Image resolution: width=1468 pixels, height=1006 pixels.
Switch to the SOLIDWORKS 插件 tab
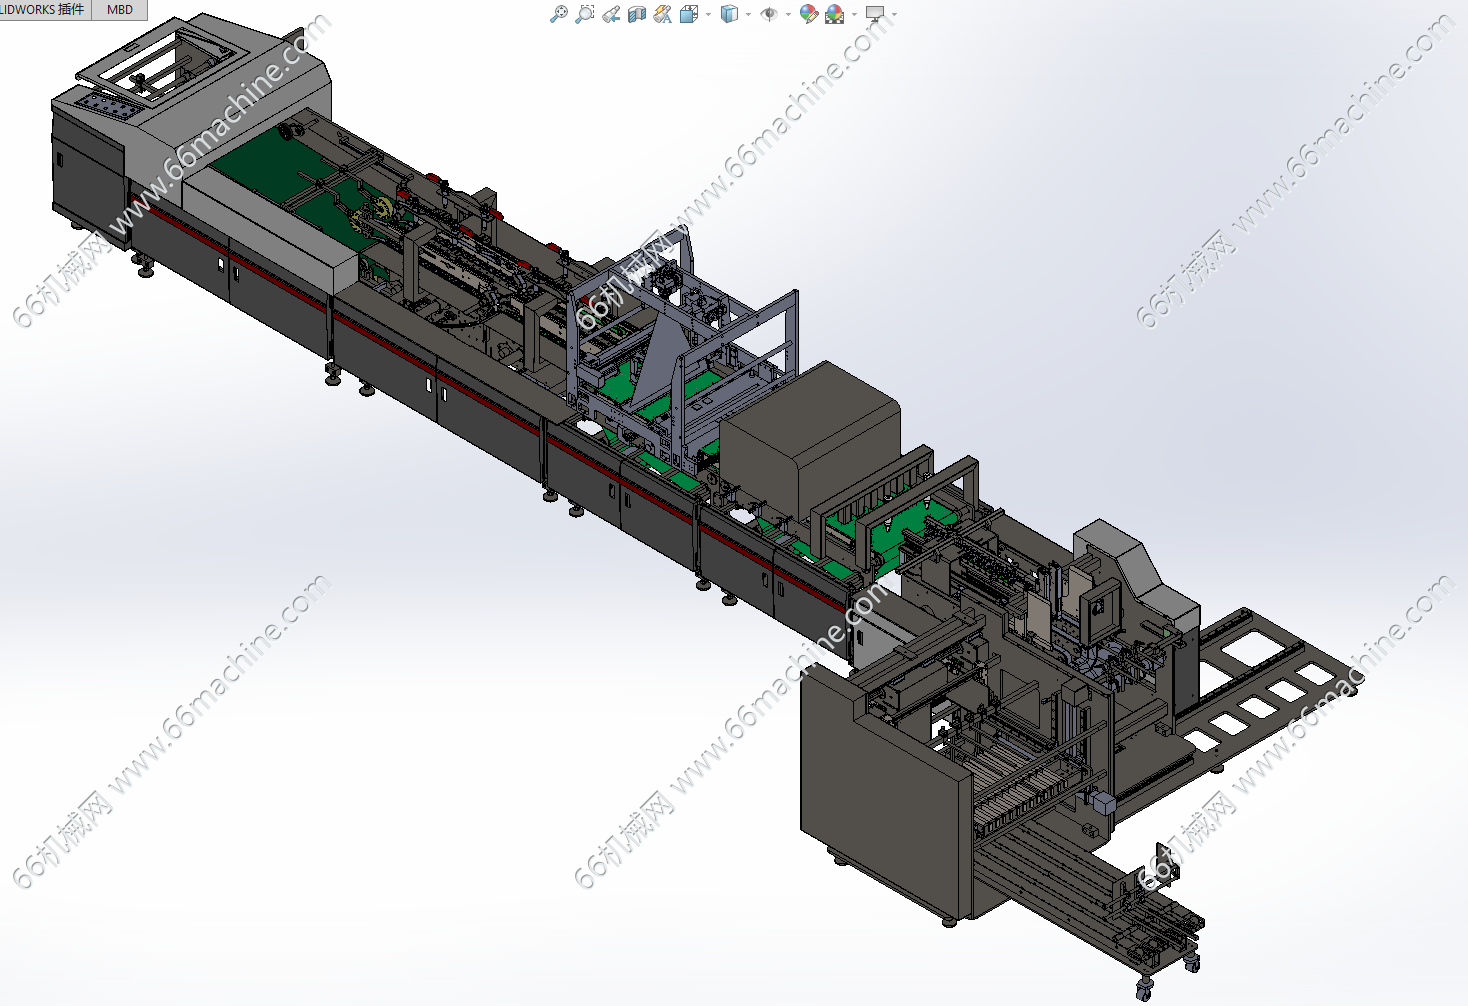click(43, 9)
